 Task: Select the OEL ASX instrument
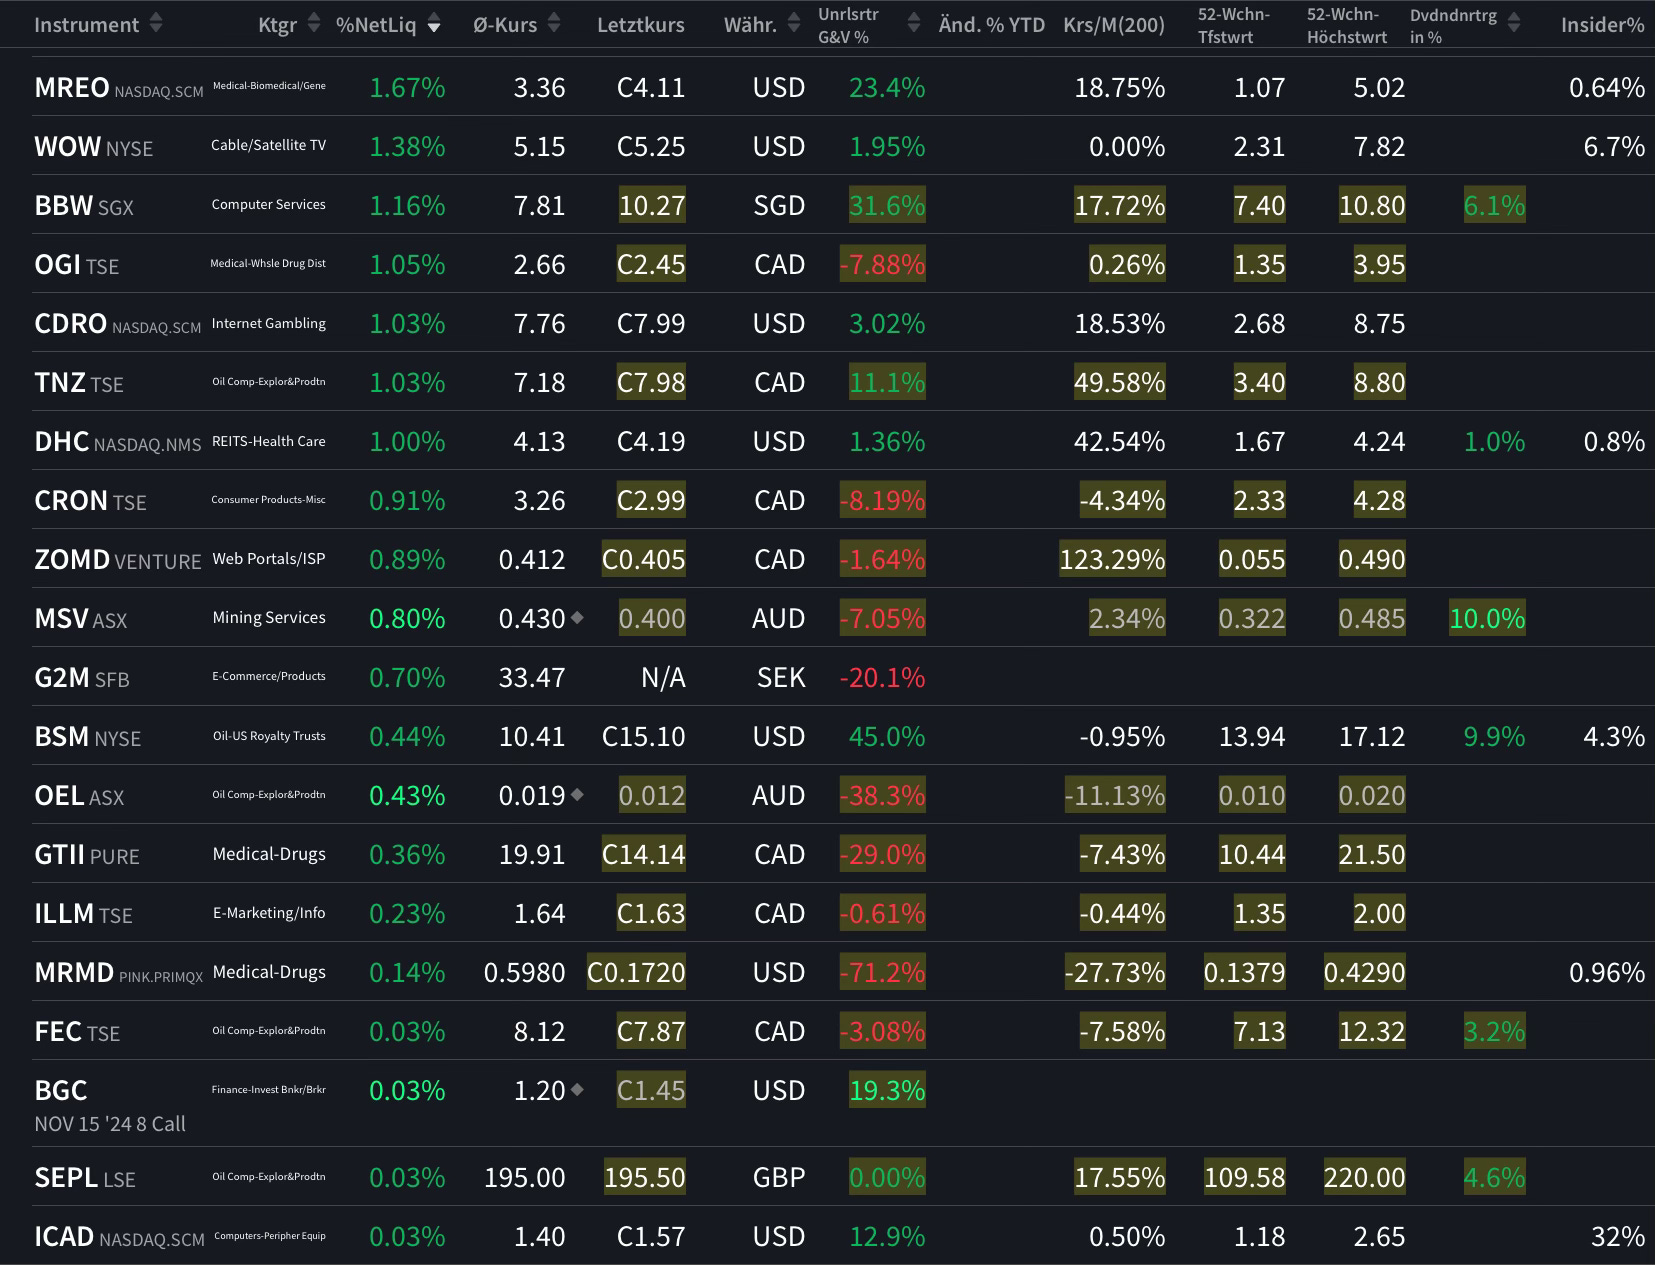coord(79,796)
